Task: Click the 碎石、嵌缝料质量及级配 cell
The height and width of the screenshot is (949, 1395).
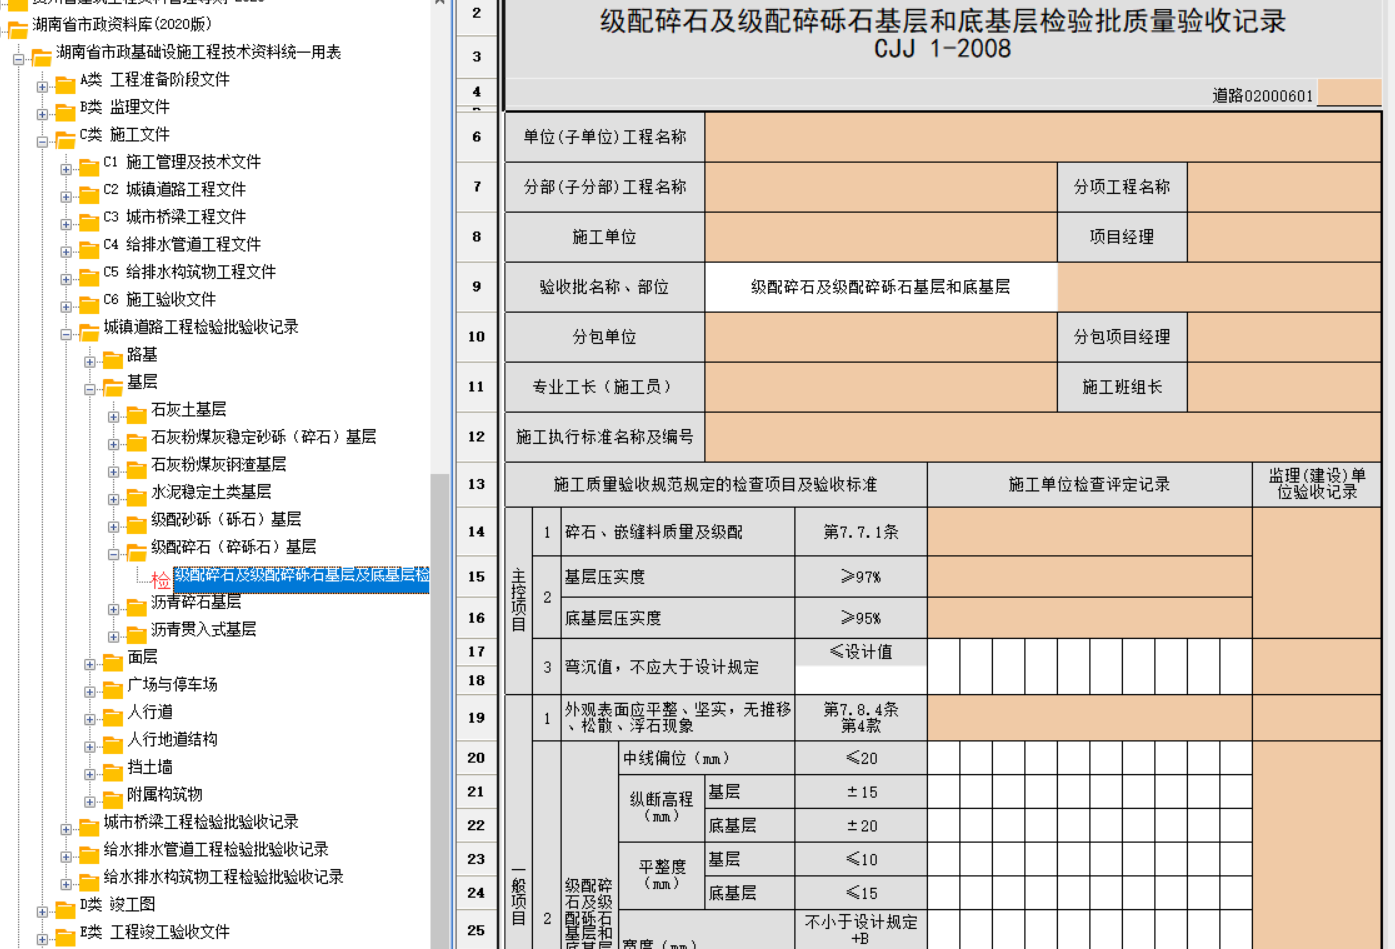Action: coord(678,532)
